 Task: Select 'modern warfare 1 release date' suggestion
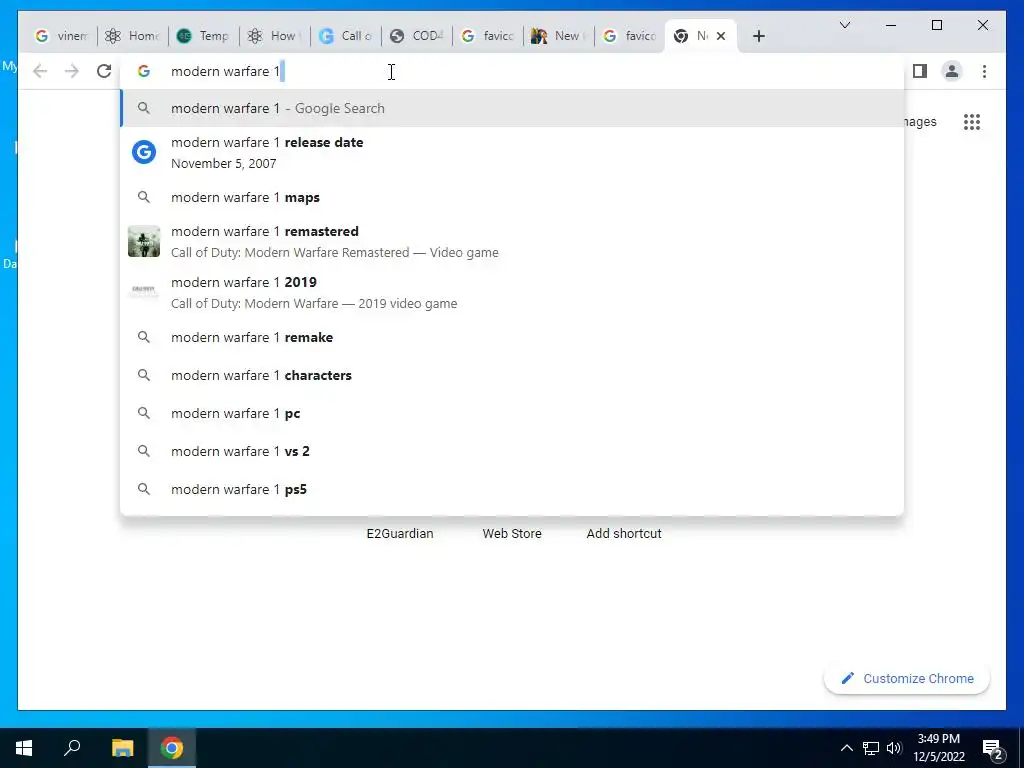coord(512,153)
